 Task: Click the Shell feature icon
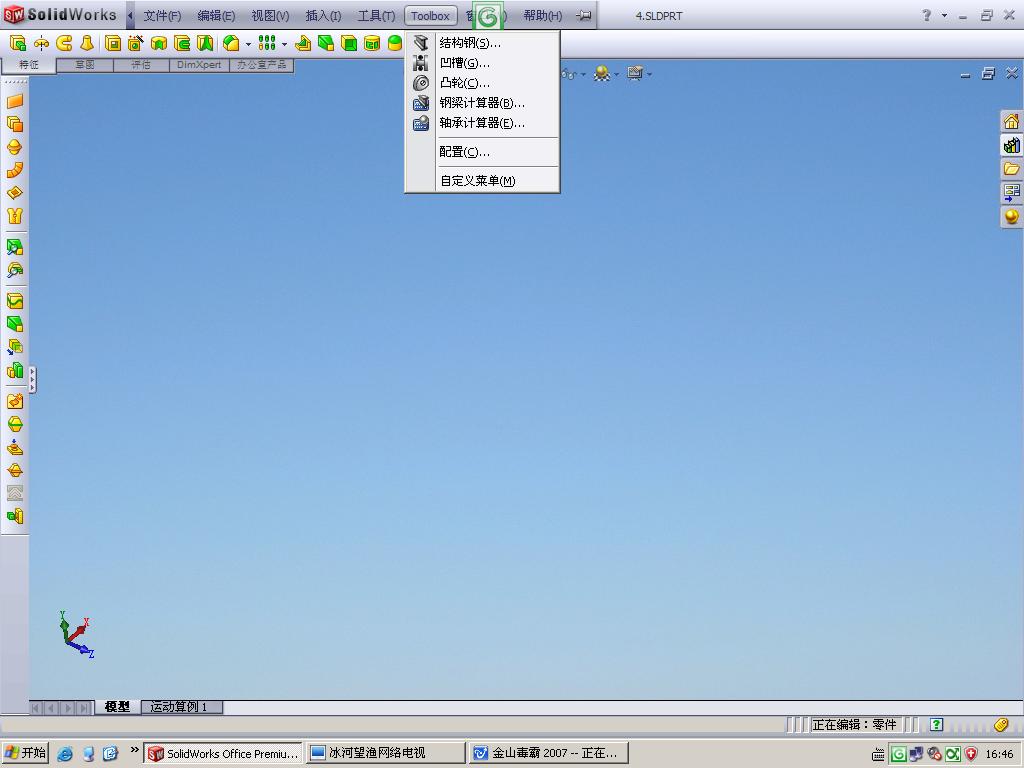[x=113, y=44]
